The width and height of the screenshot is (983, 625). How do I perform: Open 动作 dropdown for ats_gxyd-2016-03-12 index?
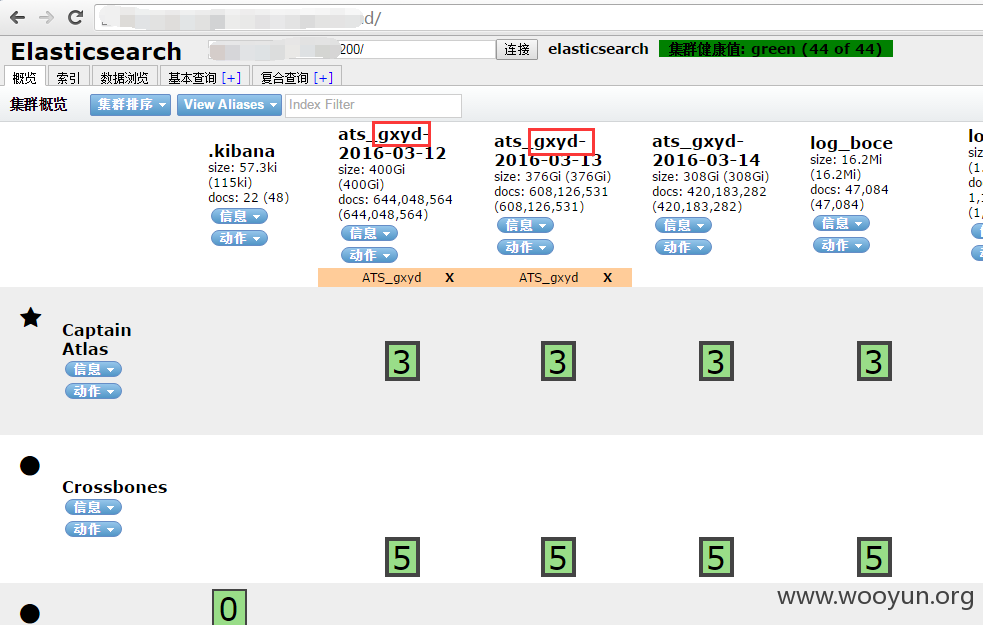370,255
